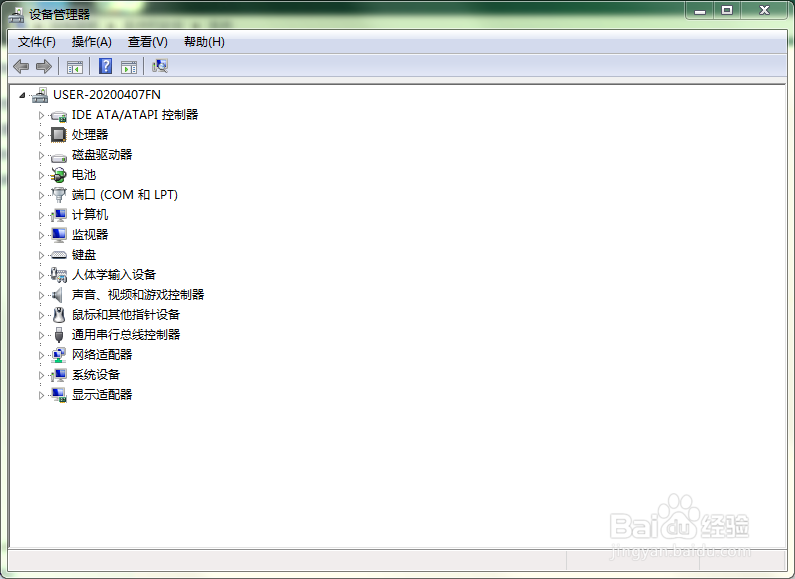Select the 处理器 label
795x579 pixels.
tap(90, 135)
